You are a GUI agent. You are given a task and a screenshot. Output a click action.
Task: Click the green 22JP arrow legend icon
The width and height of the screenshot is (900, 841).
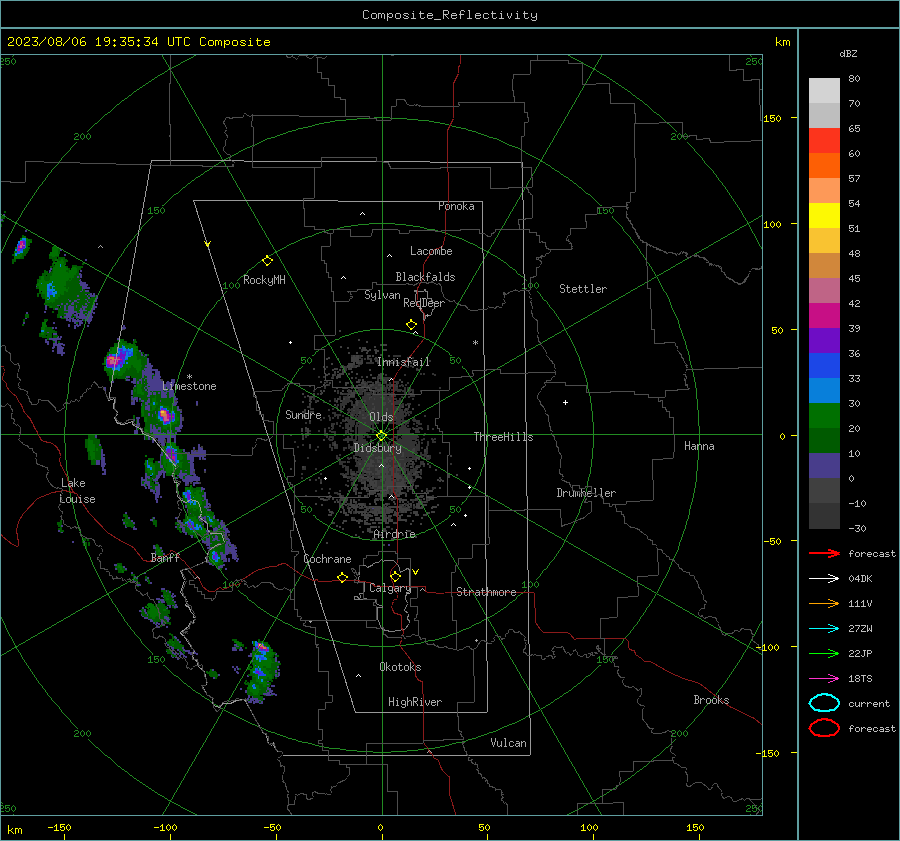point(824,653)
